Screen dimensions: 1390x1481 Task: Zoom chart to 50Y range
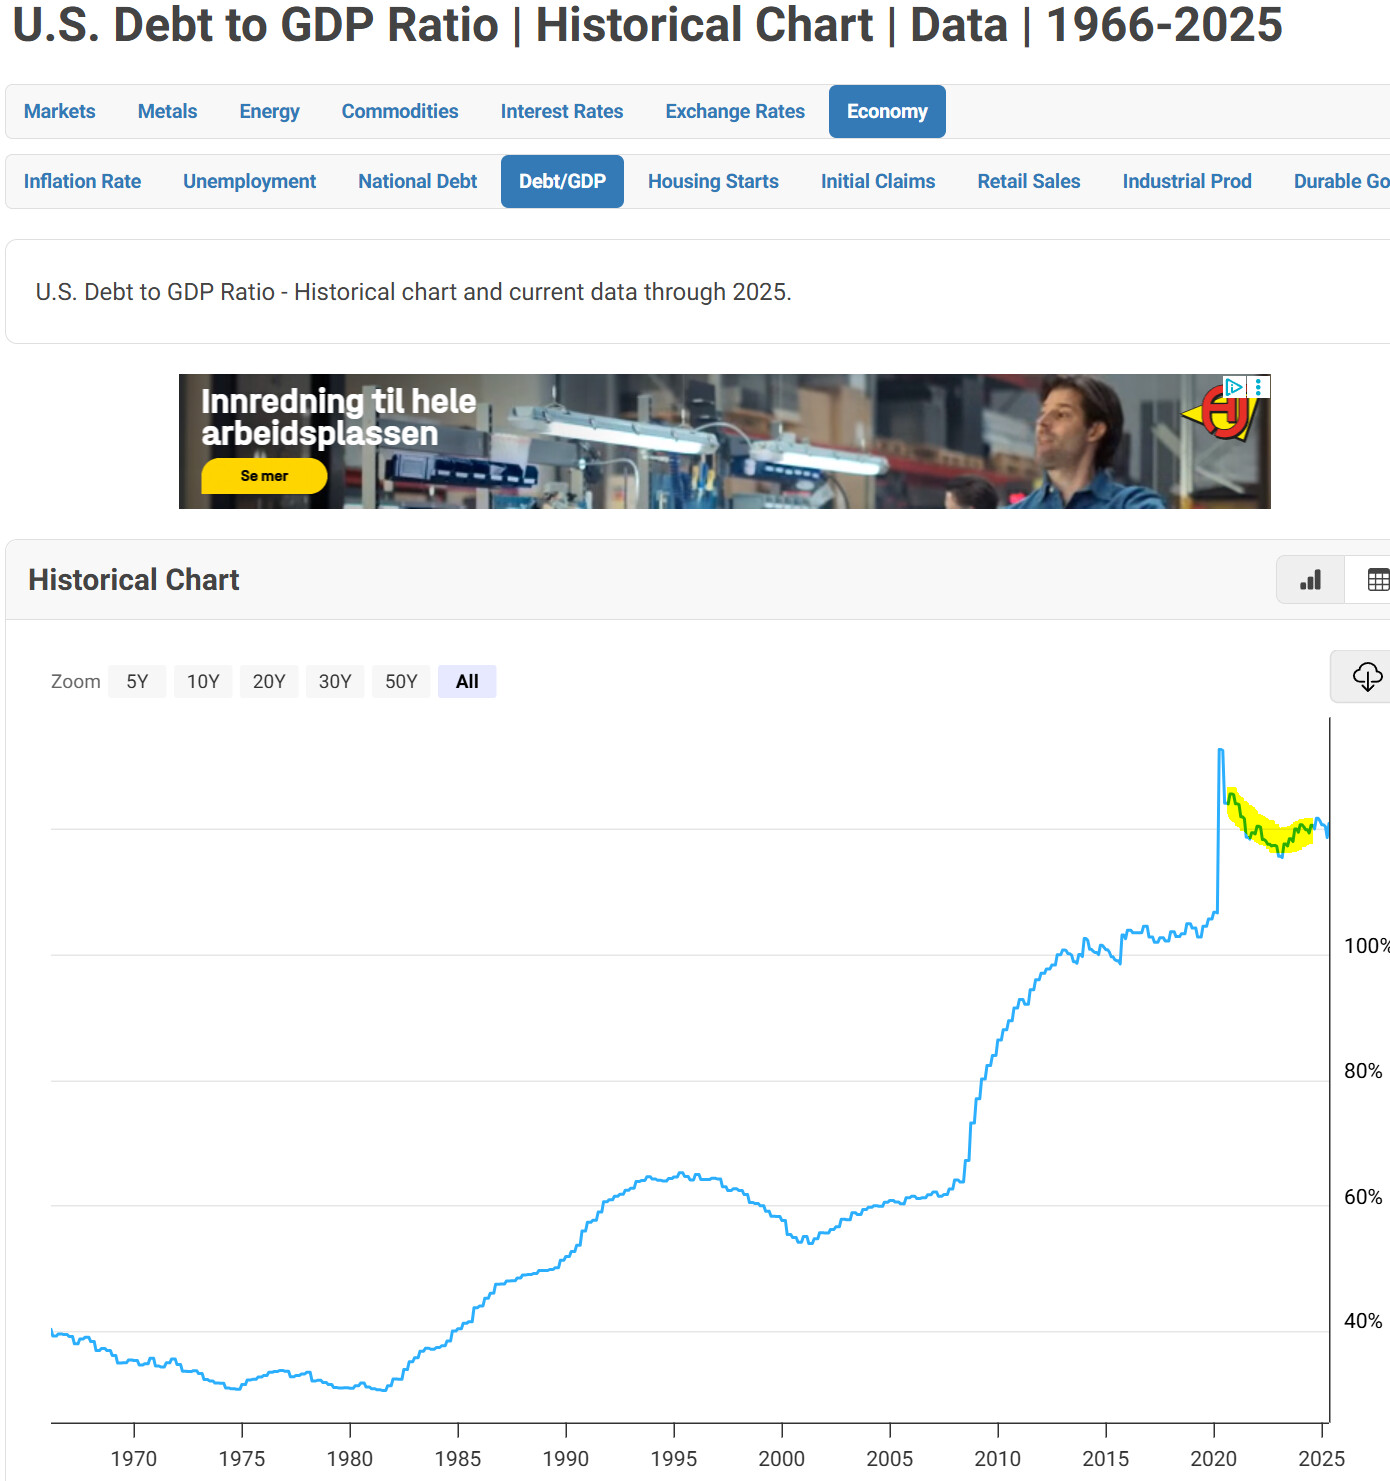401,682
